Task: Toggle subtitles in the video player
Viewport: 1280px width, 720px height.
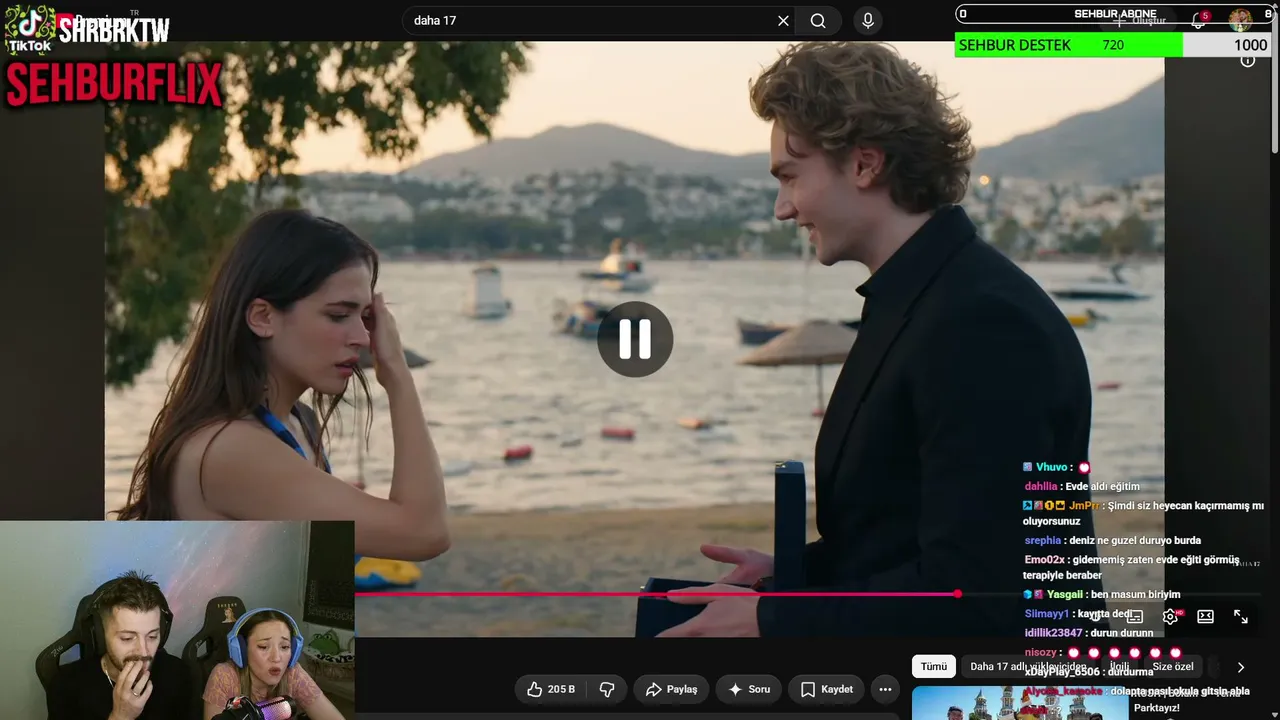Action: (x=1135, y=617)
